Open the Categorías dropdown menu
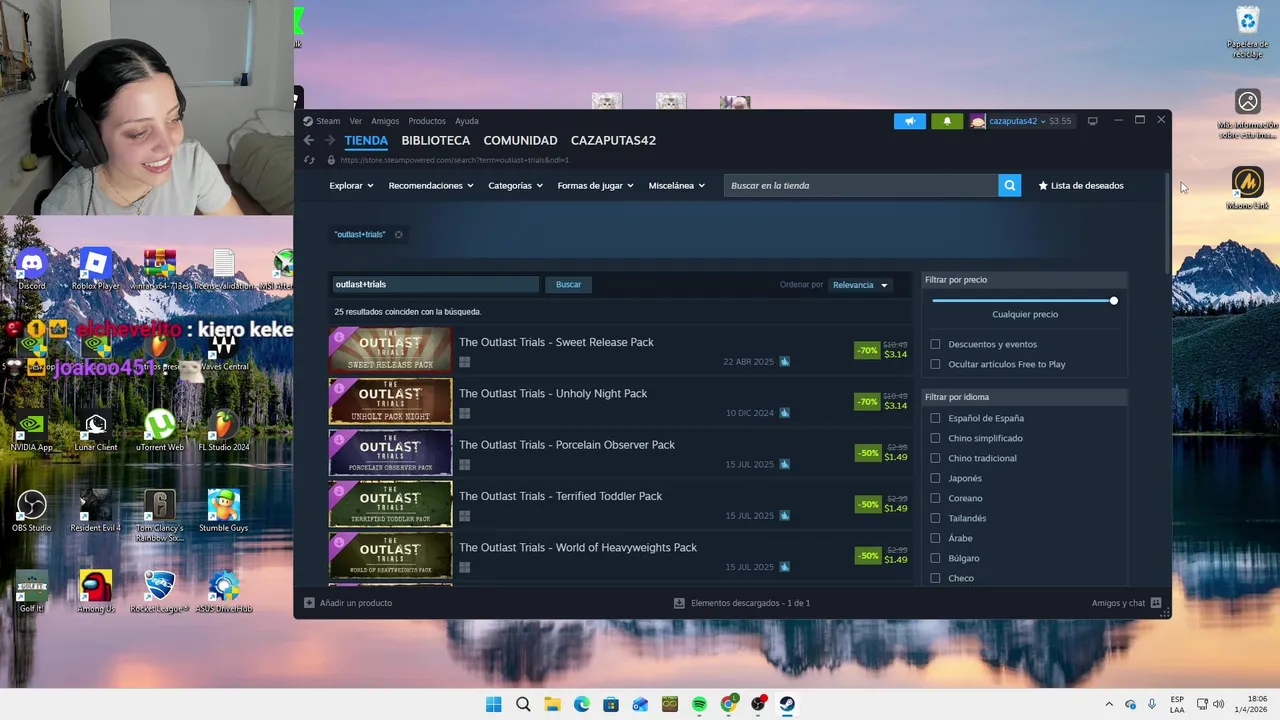This screenshot has height=720, width=1280. (515, 185)
